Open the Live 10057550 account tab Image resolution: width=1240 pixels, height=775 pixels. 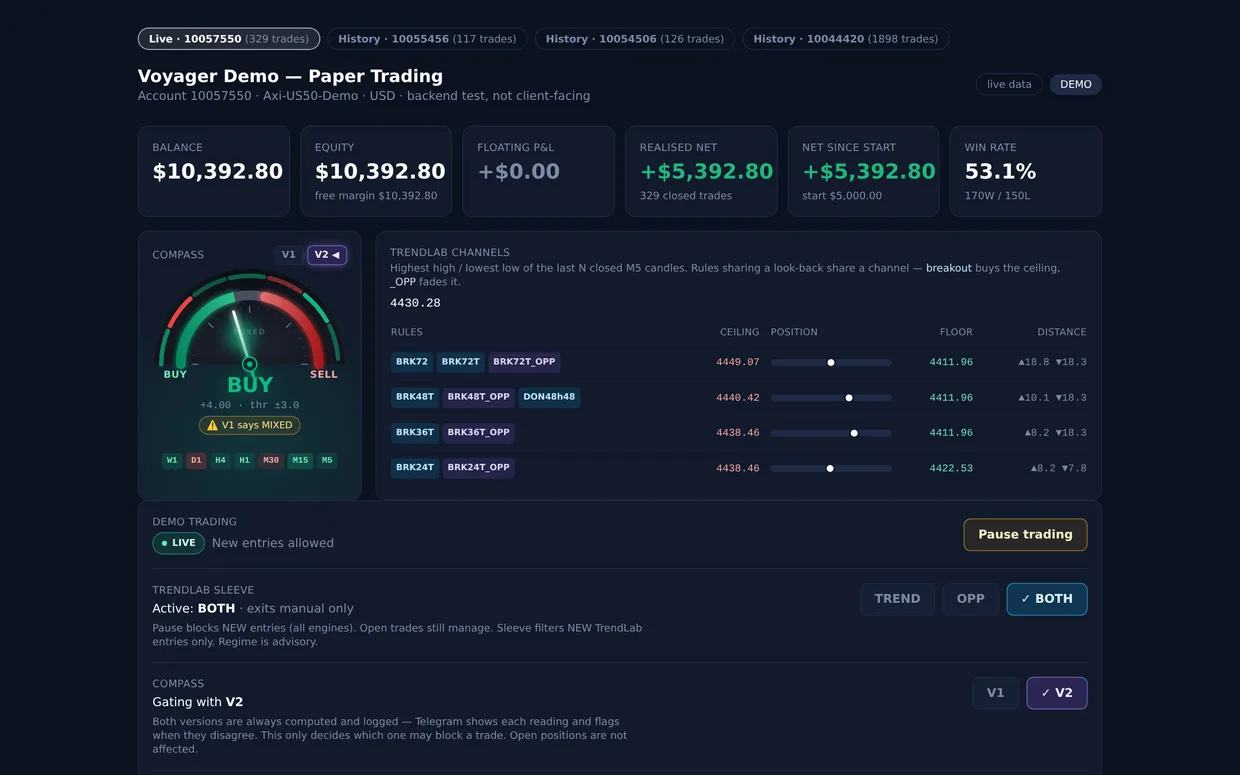pyautogui.click(x=229, y=39)
